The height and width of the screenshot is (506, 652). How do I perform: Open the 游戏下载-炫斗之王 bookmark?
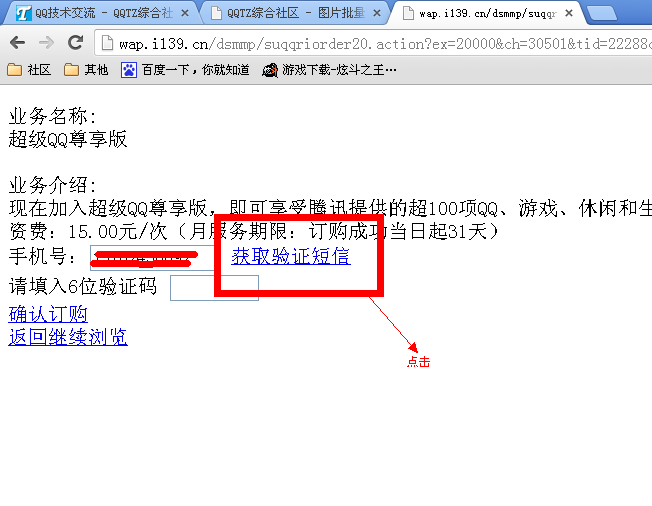point(329,70)
